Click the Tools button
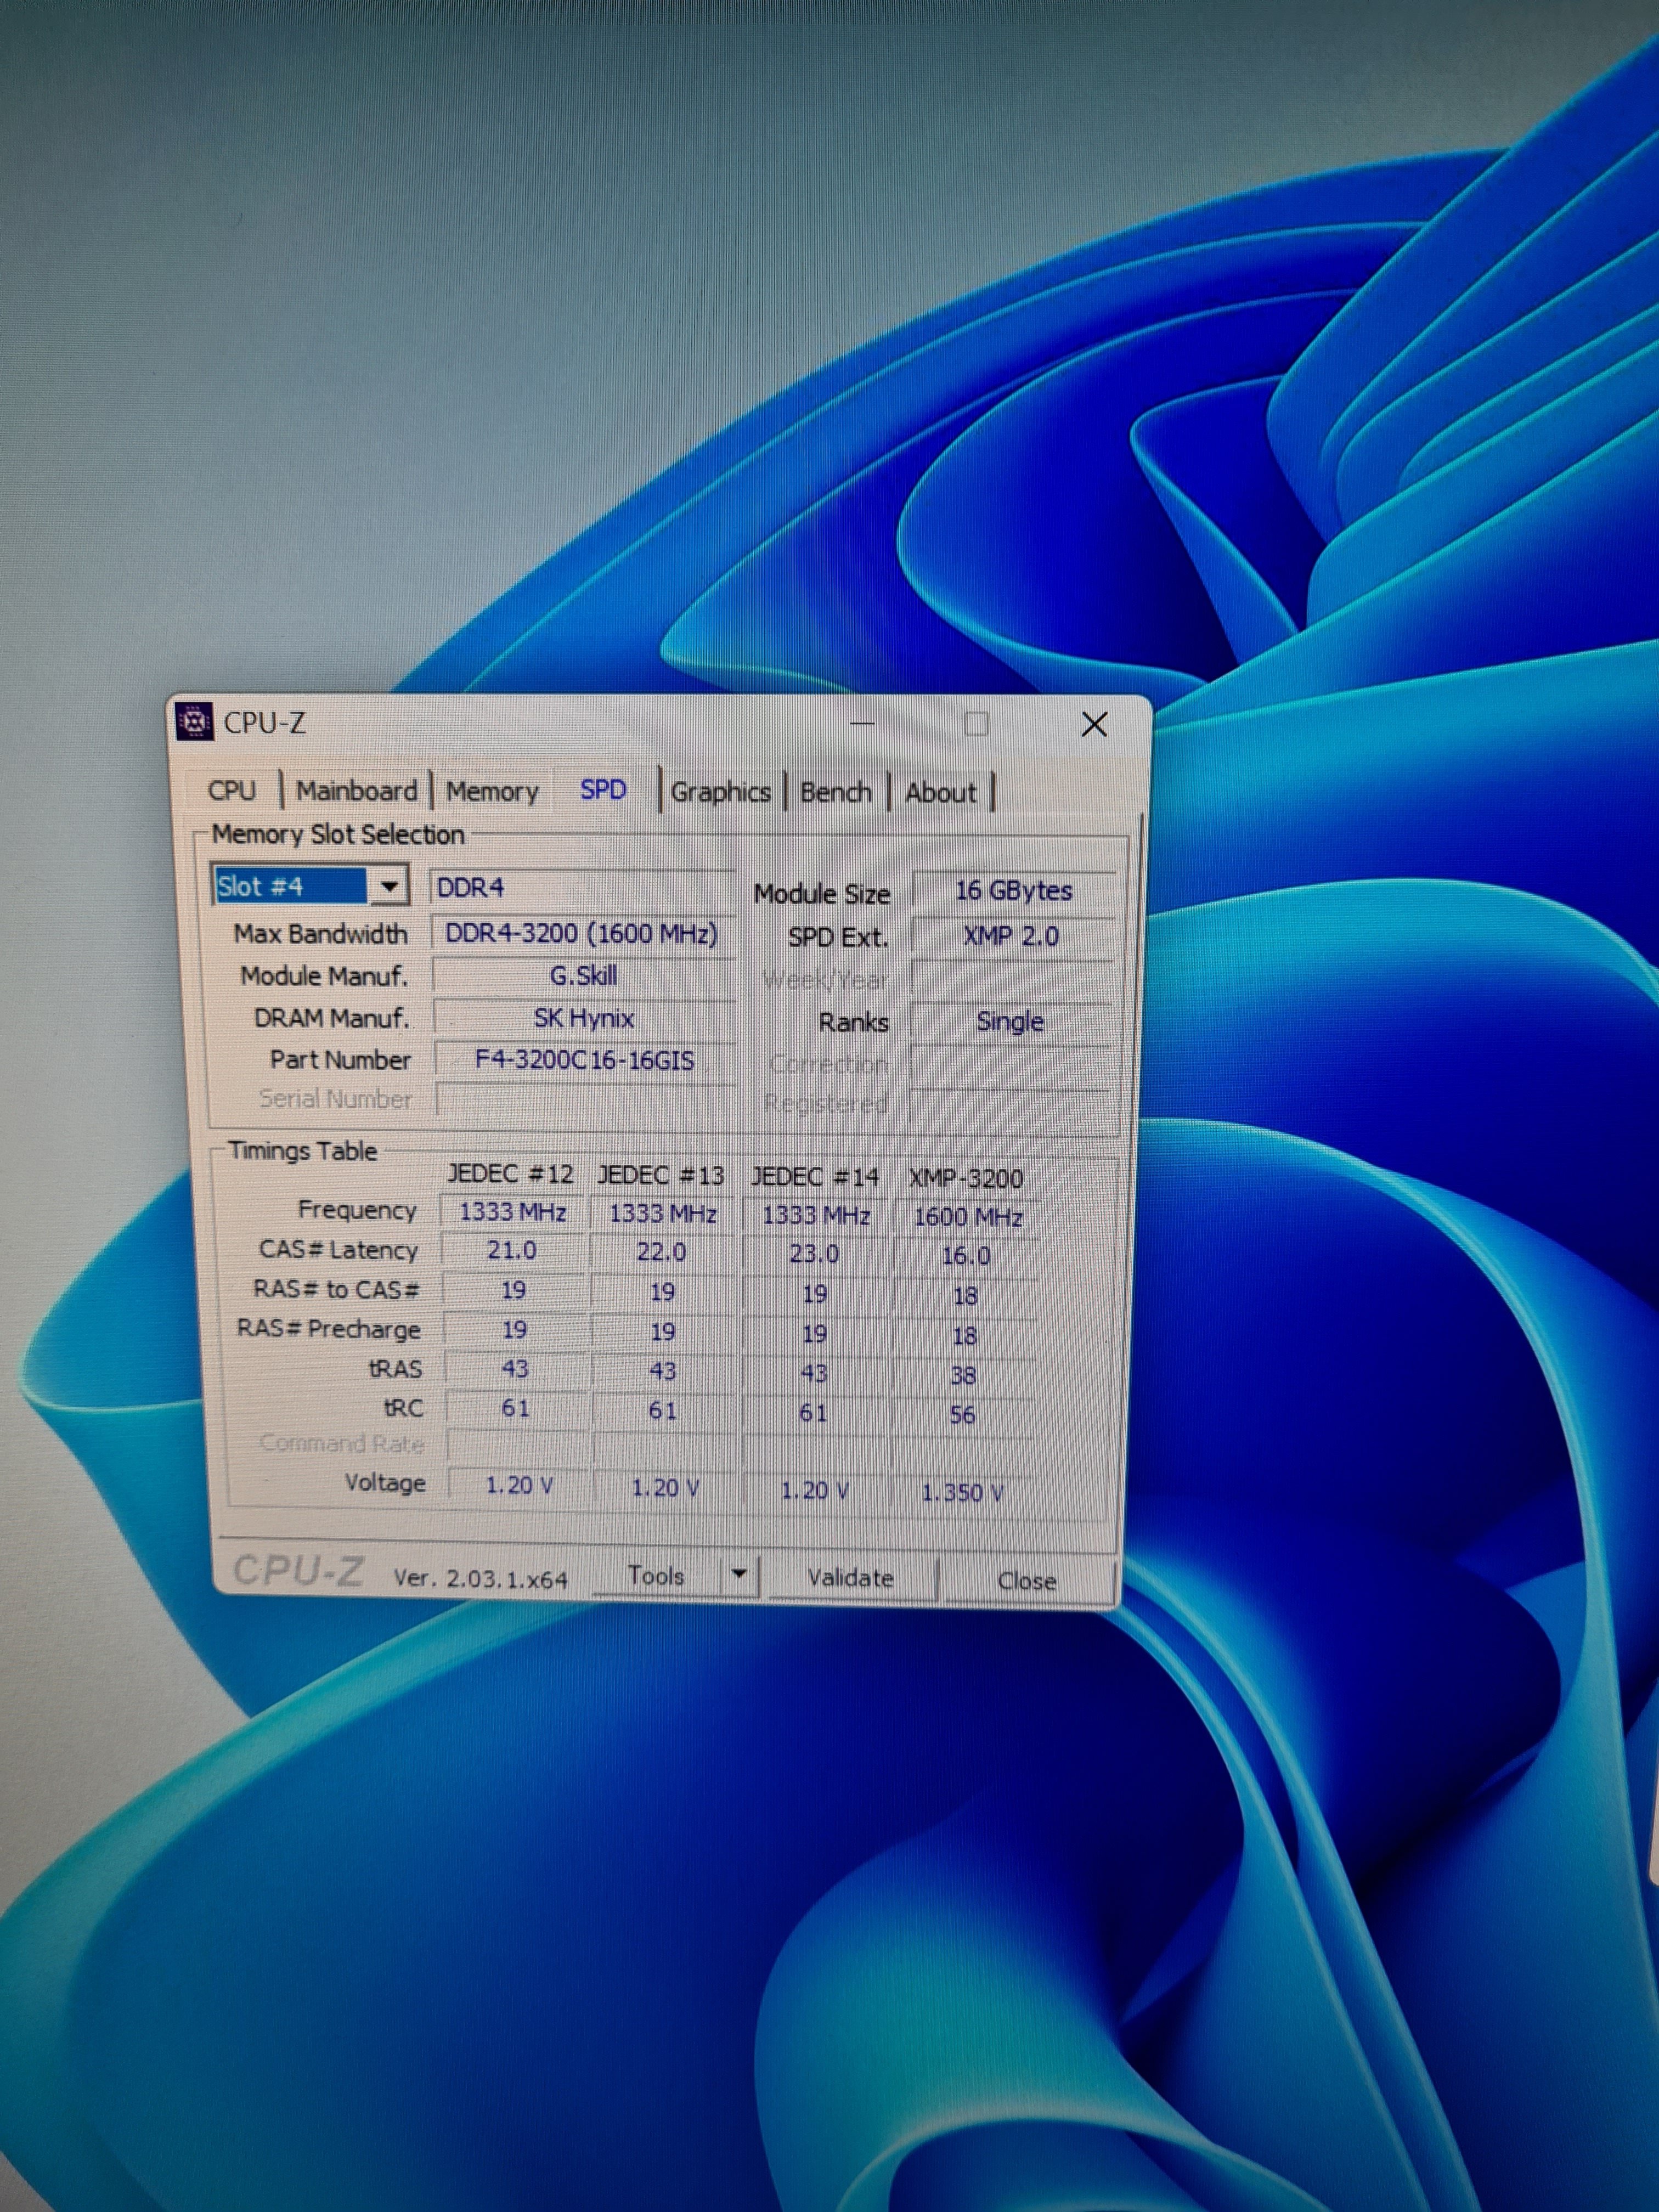This screenshot has width=1659, height=2212. [x=656, y=1576]
